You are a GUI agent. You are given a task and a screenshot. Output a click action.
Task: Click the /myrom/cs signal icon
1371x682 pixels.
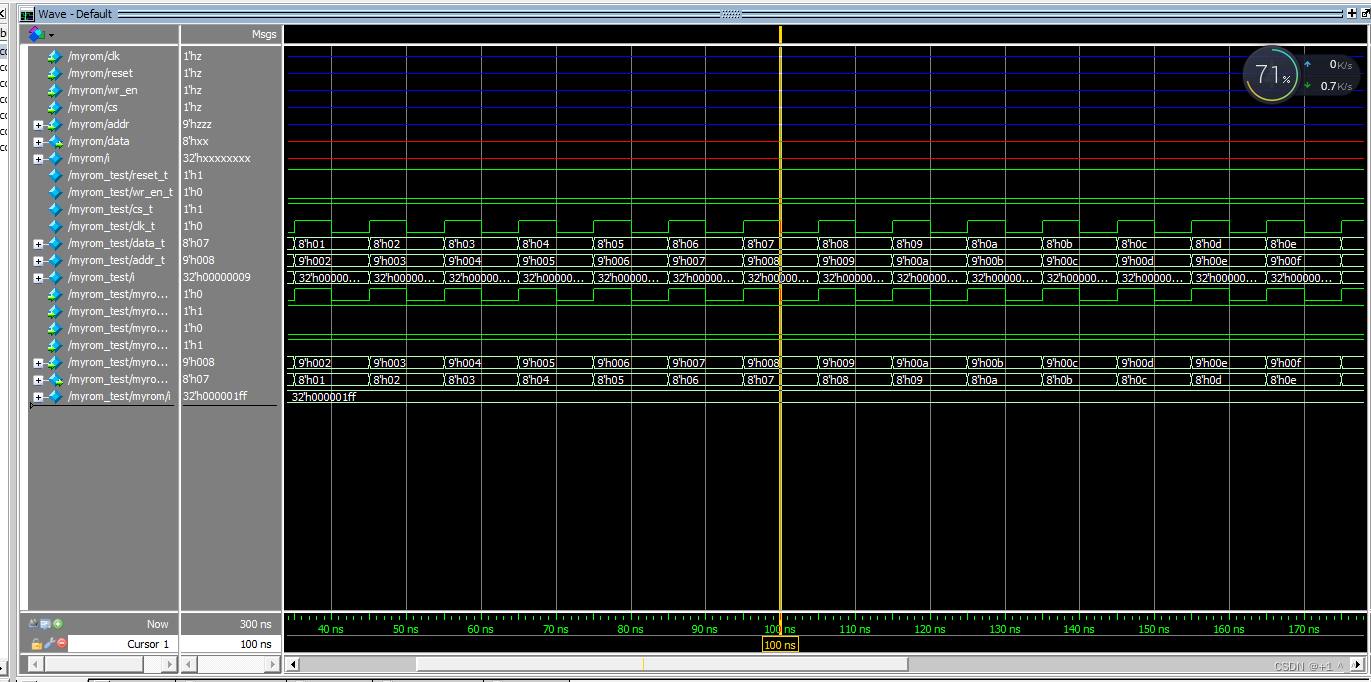(55, 107)
